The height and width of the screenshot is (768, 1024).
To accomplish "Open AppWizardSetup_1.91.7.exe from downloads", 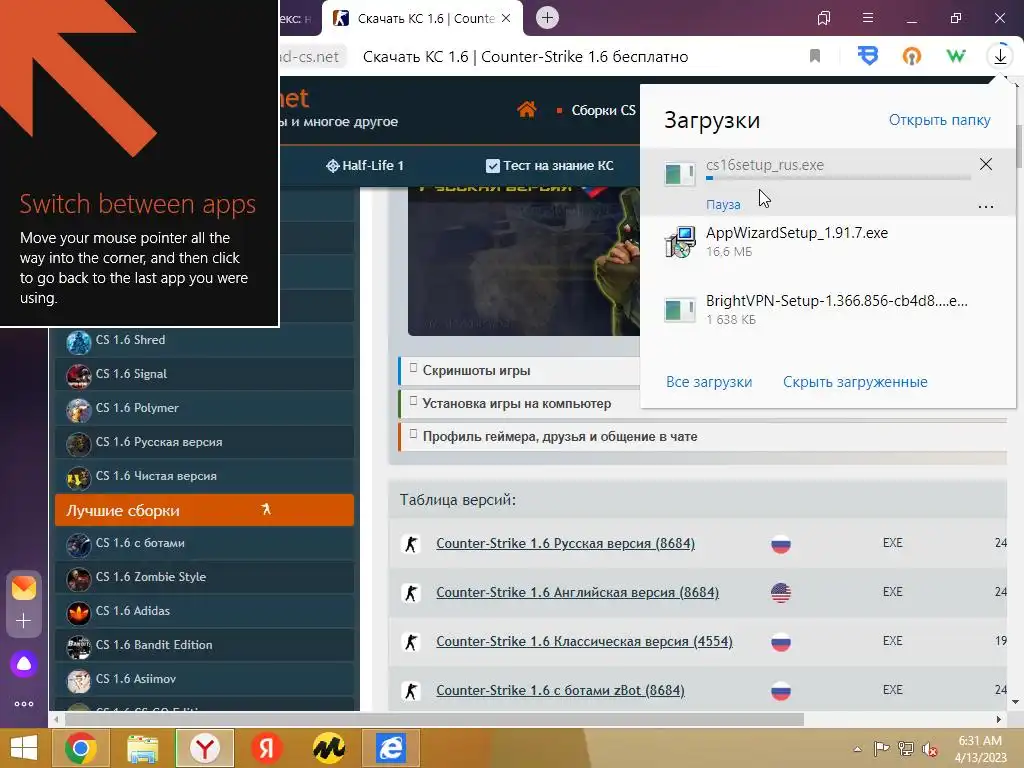I will tap(797, 233).
